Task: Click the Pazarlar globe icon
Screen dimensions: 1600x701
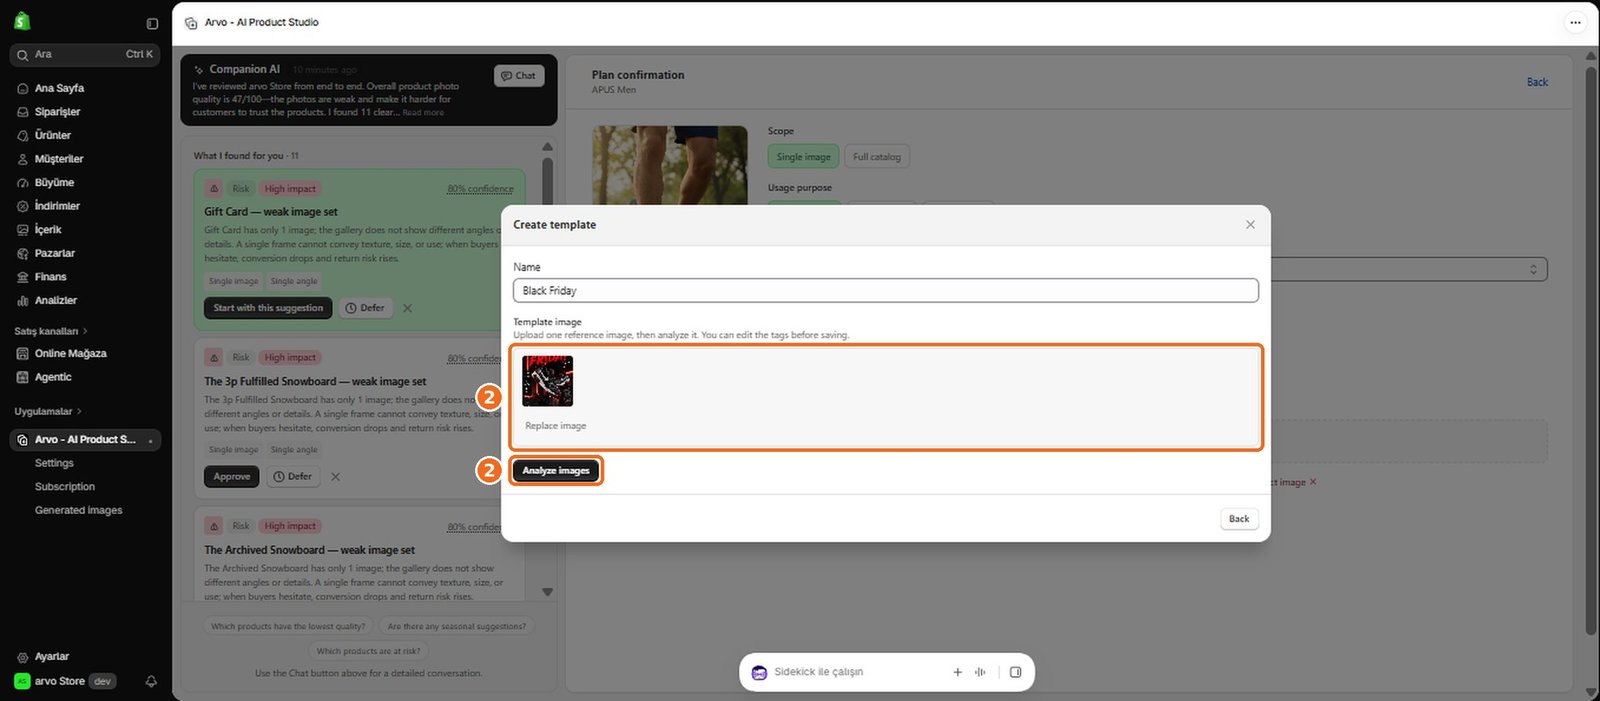Action: click(x=23, y=254)
